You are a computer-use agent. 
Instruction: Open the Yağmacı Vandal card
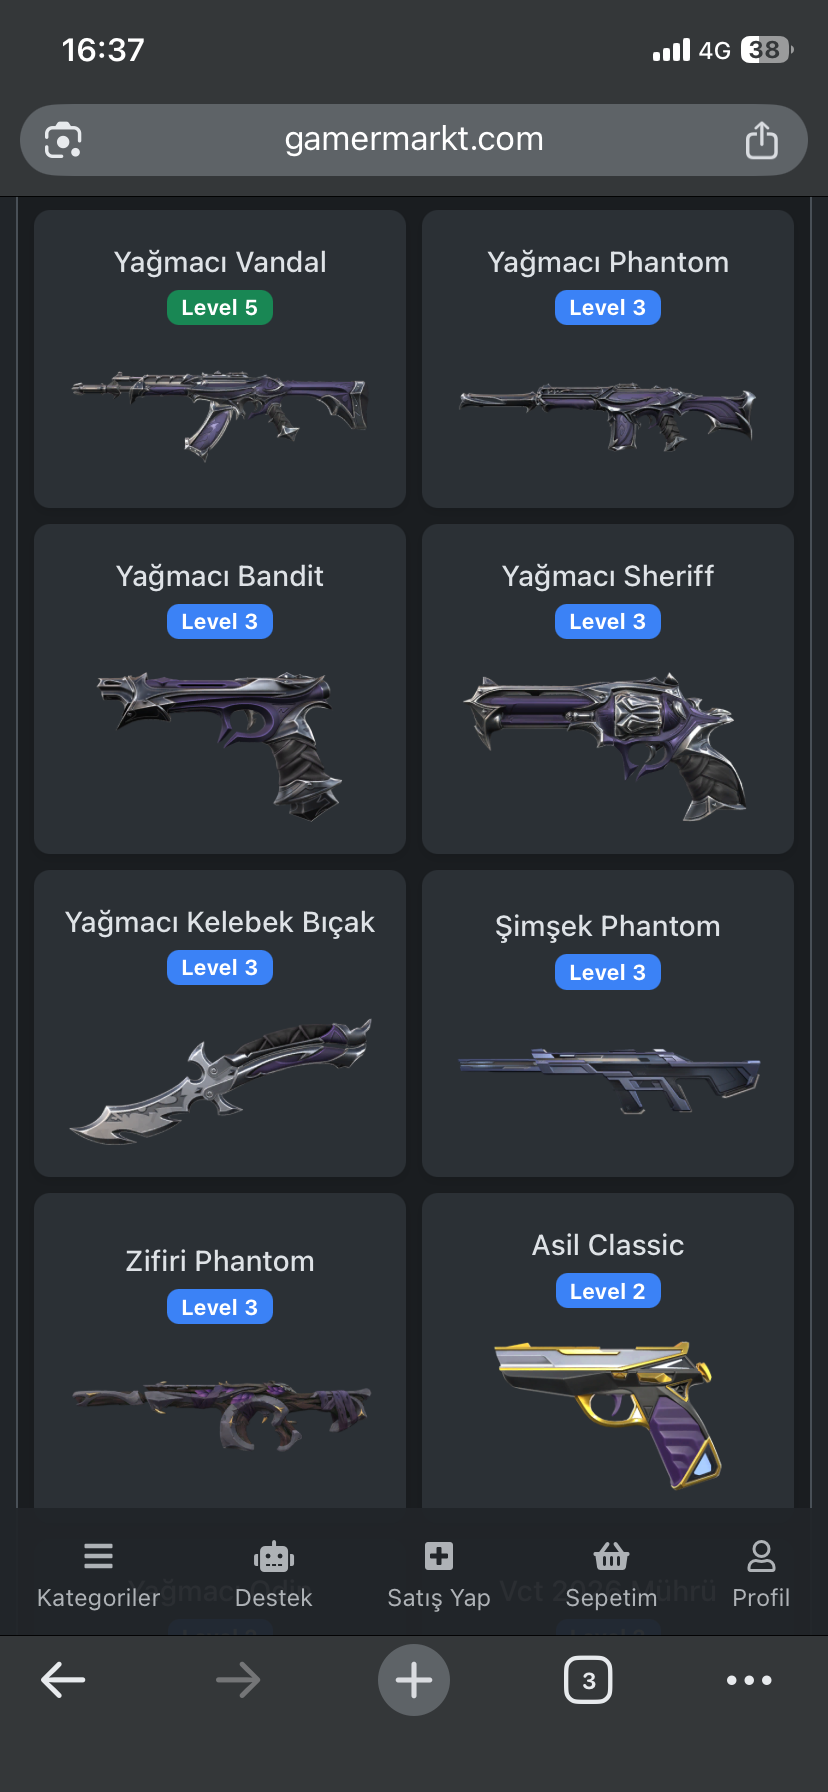coord(220,359)
